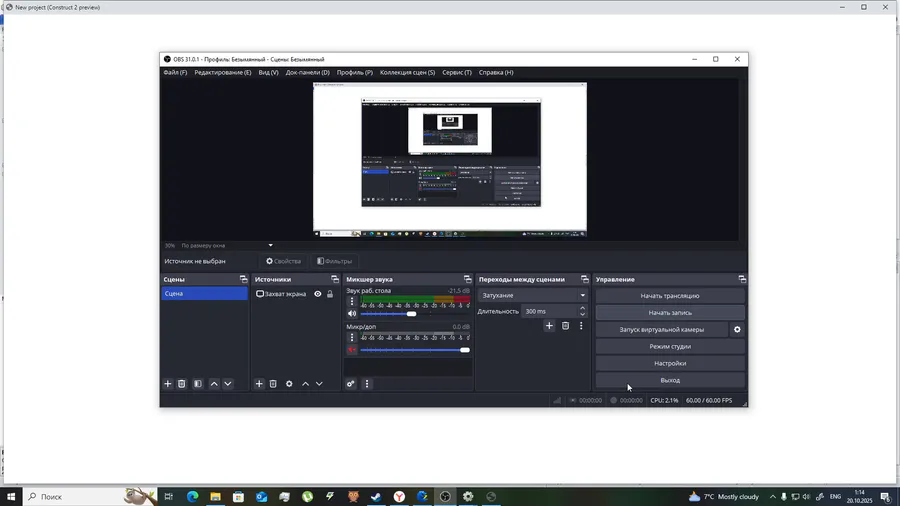Open Настройки button in Управление

670,363
